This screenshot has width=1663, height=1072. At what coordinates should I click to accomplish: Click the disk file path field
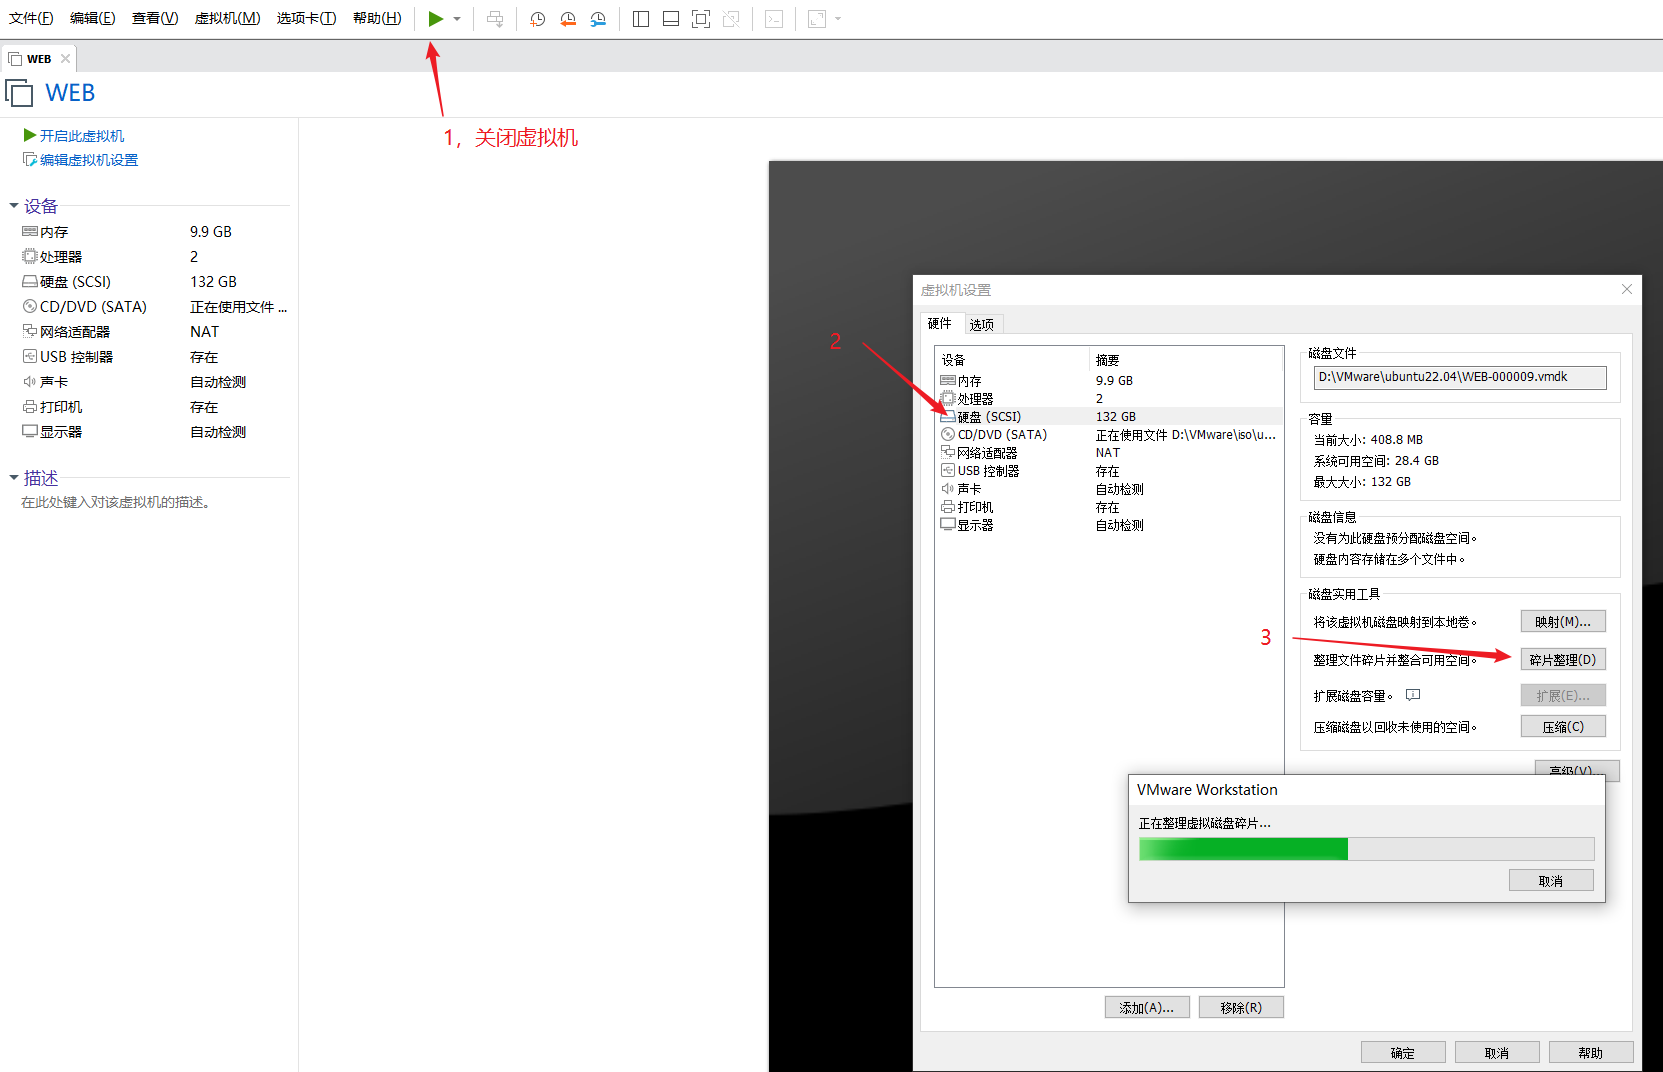point(1460,377)
